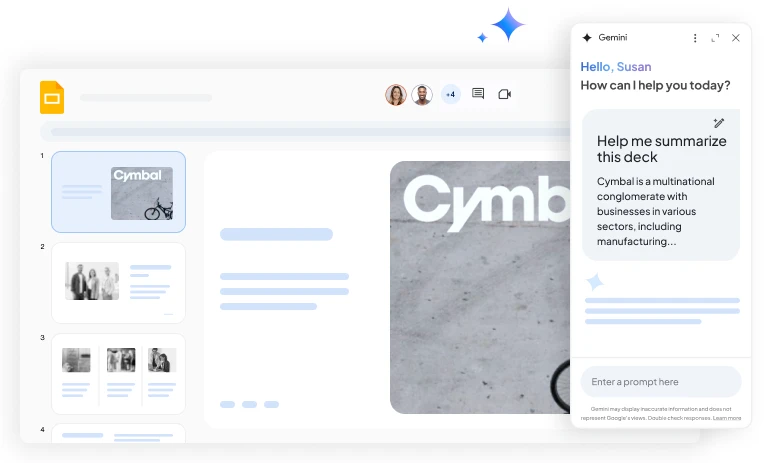The height and width of the screenshot is (463, 776).
Task: Click the document title placeholder bar
Action: tap(146, 98)
